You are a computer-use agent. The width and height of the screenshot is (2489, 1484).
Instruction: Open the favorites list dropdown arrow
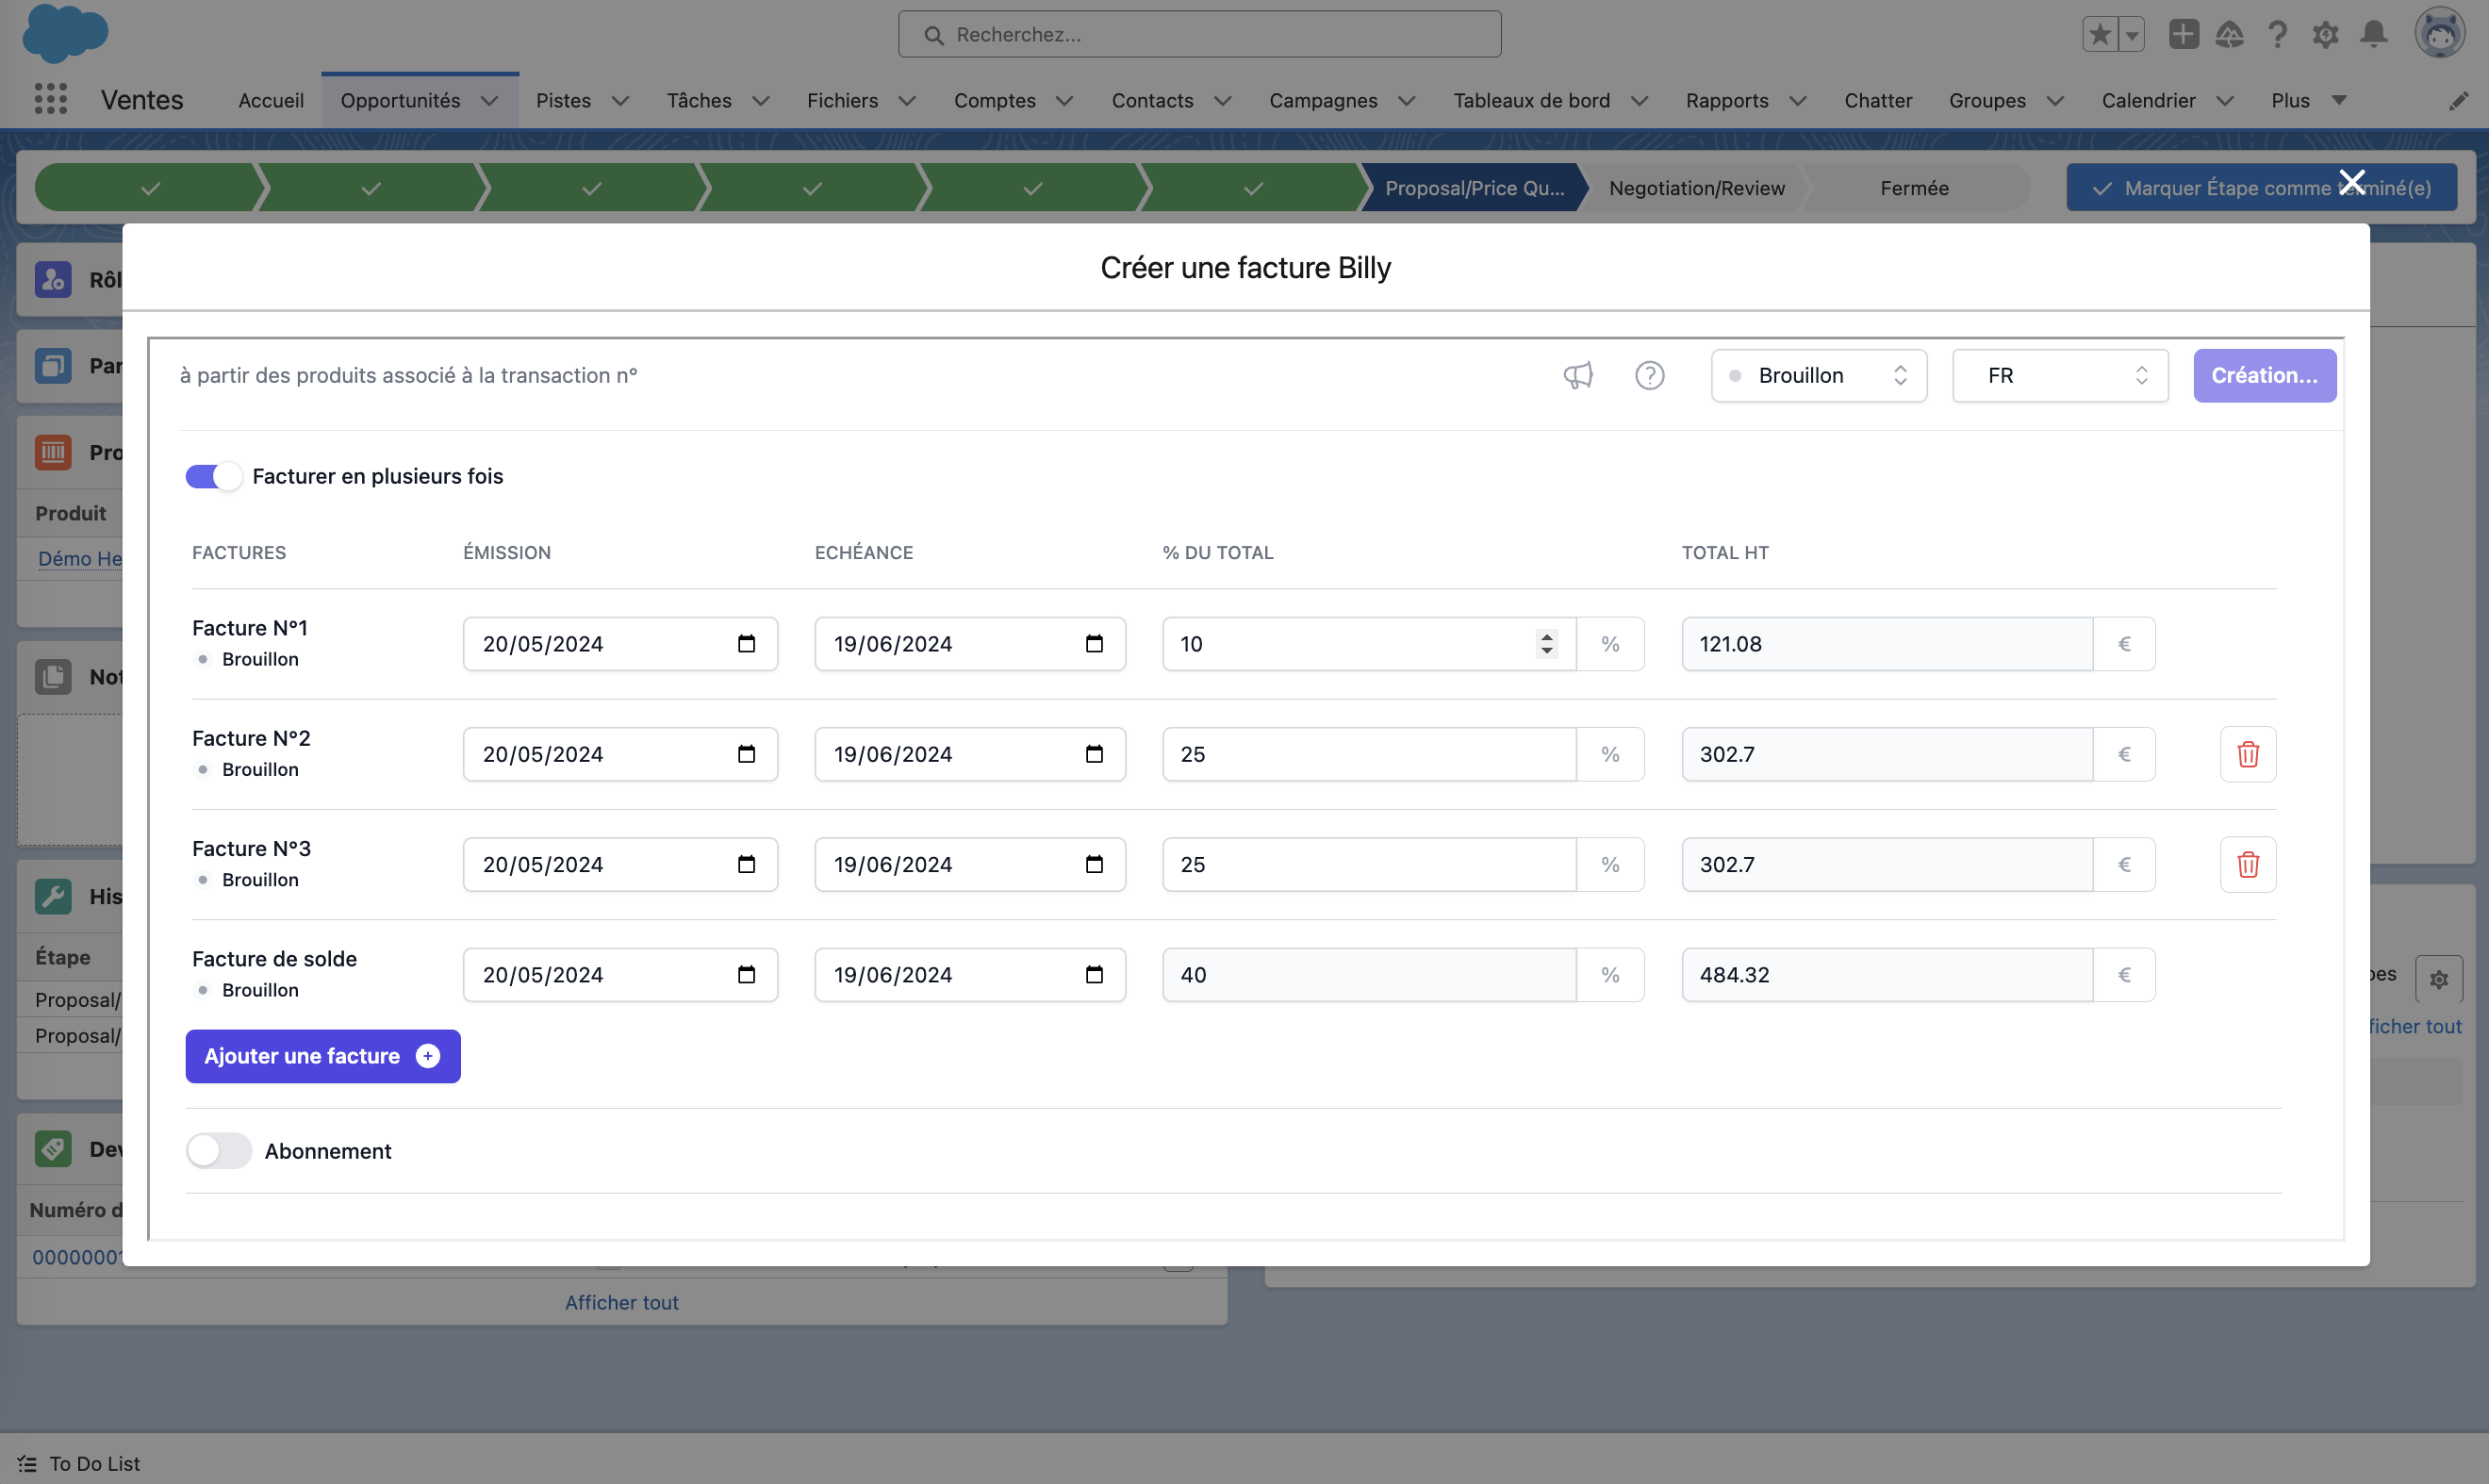pyautogui.click(x=2132, y=35)
